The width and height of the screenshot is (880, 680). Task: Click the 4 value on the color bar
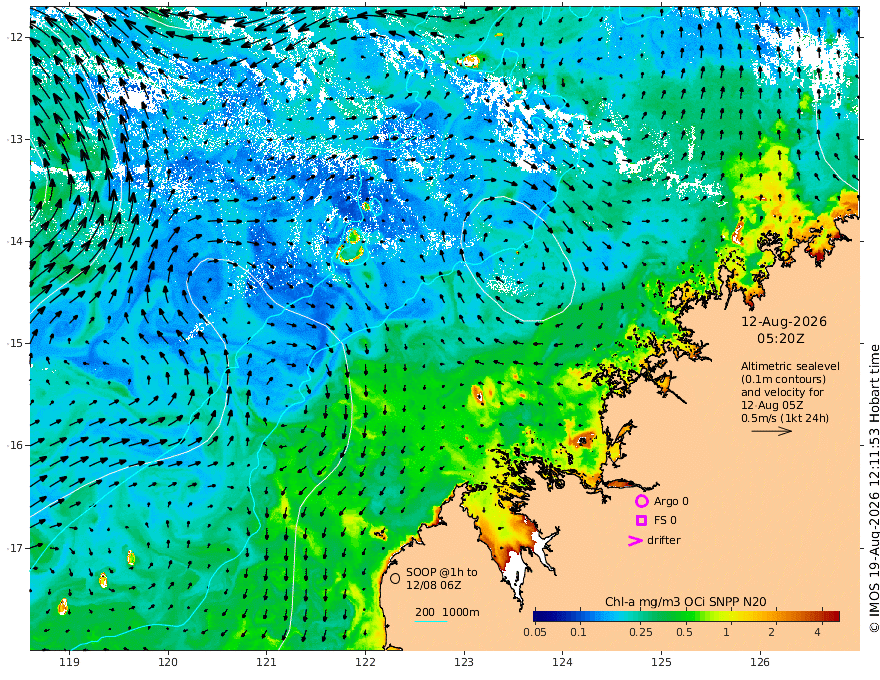click(817, 632)
